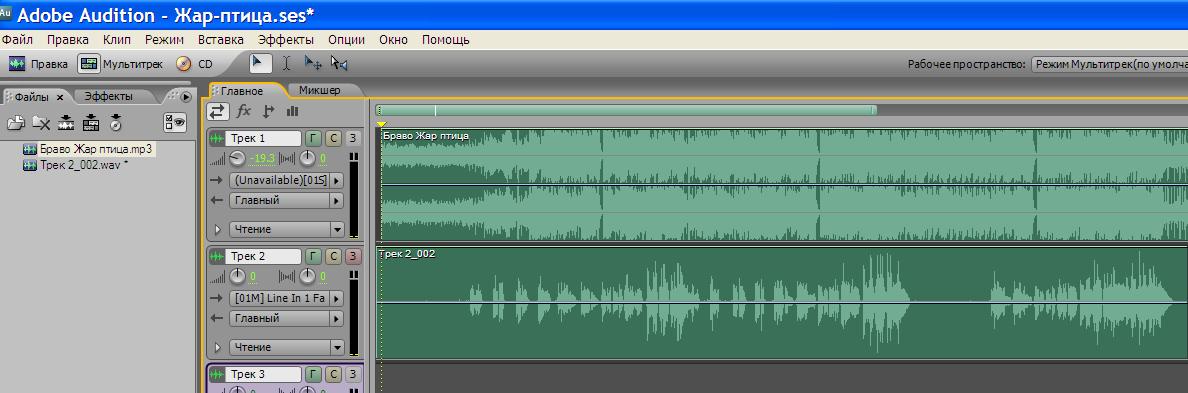Show inputs/outputs controls in Main panel
Viewport: 1188px width, 393px height.
(217, 111)
